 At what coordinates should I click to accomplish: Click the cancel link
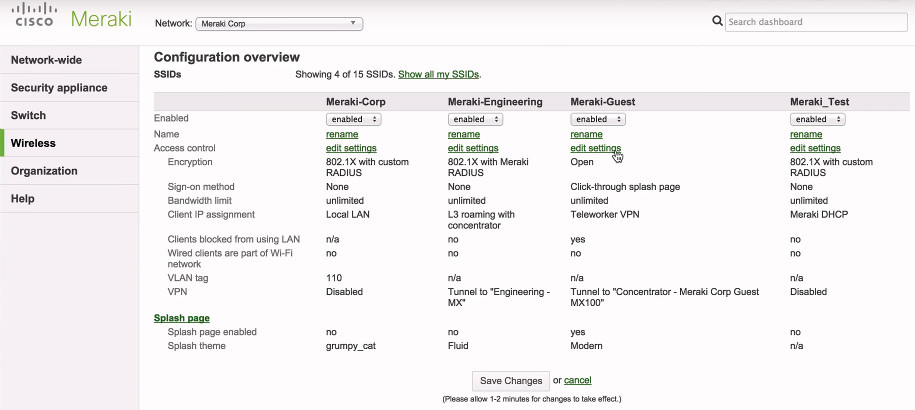(578, 380)
